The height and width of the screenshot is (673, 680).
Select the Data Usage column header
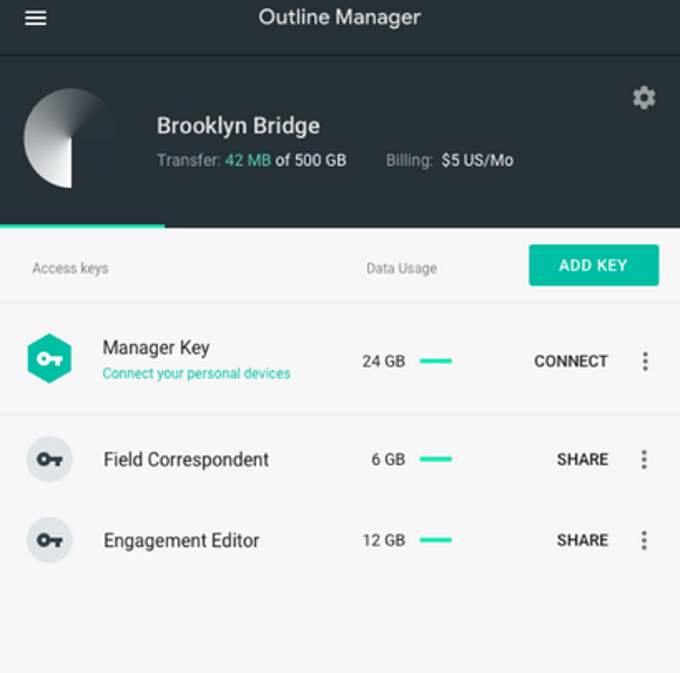(x=401, y=268)
